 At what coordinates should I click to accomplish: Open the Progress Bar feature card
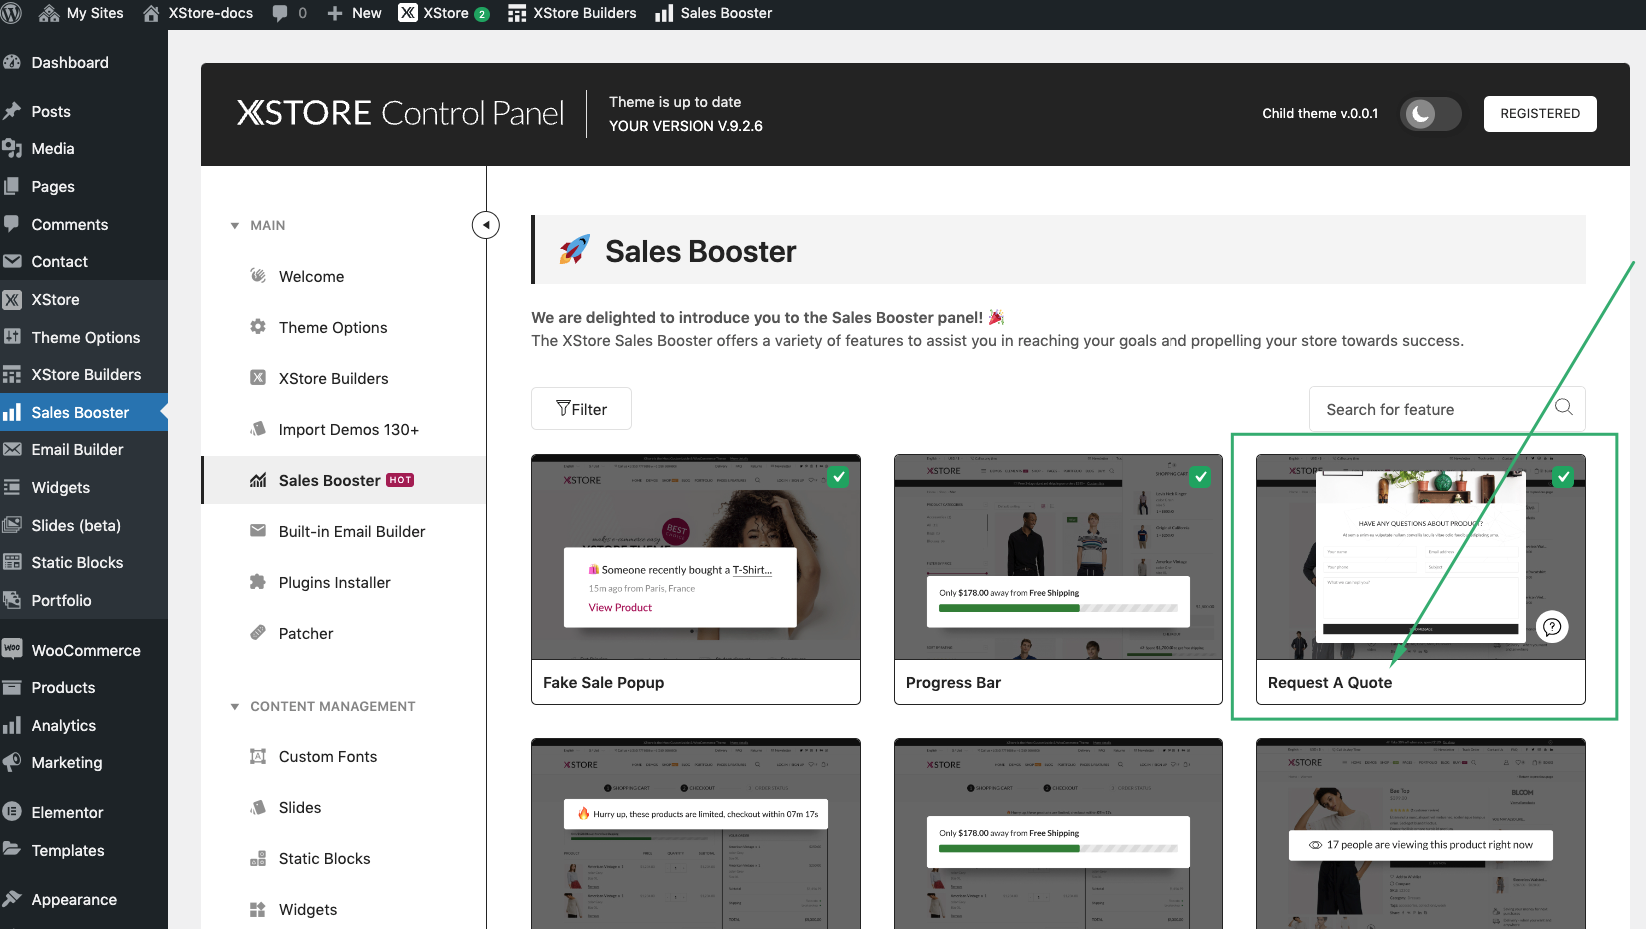1058,580
